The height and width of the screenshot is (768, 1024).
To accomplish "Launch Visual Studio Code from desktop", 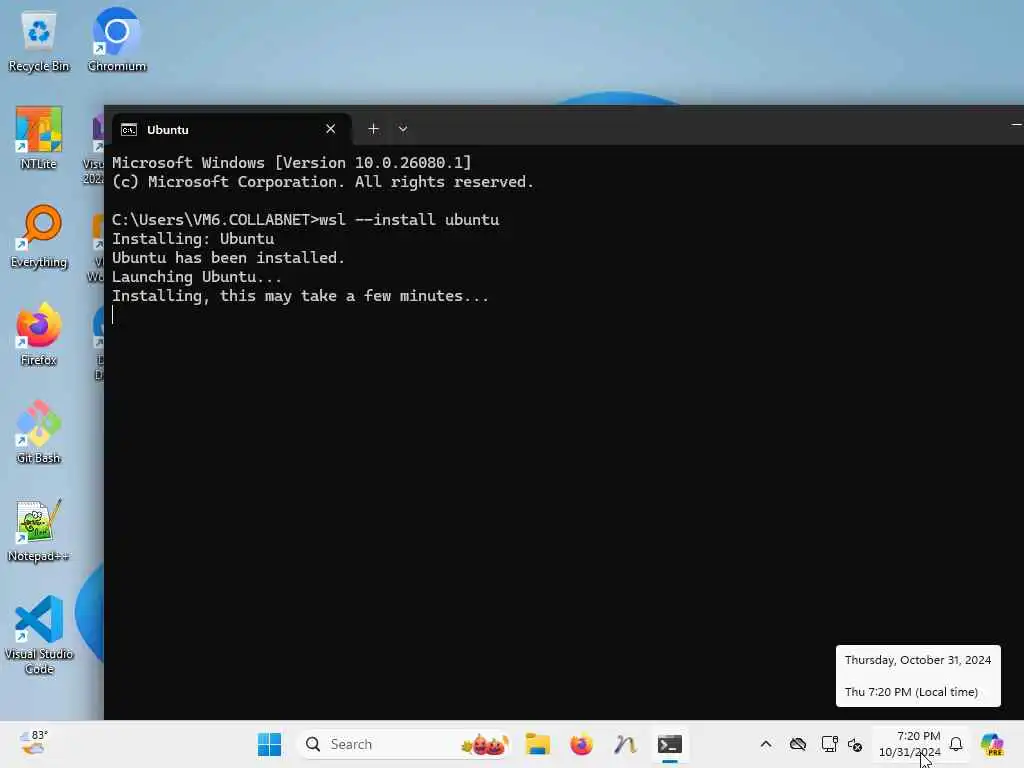I will [x=39, y=635].
